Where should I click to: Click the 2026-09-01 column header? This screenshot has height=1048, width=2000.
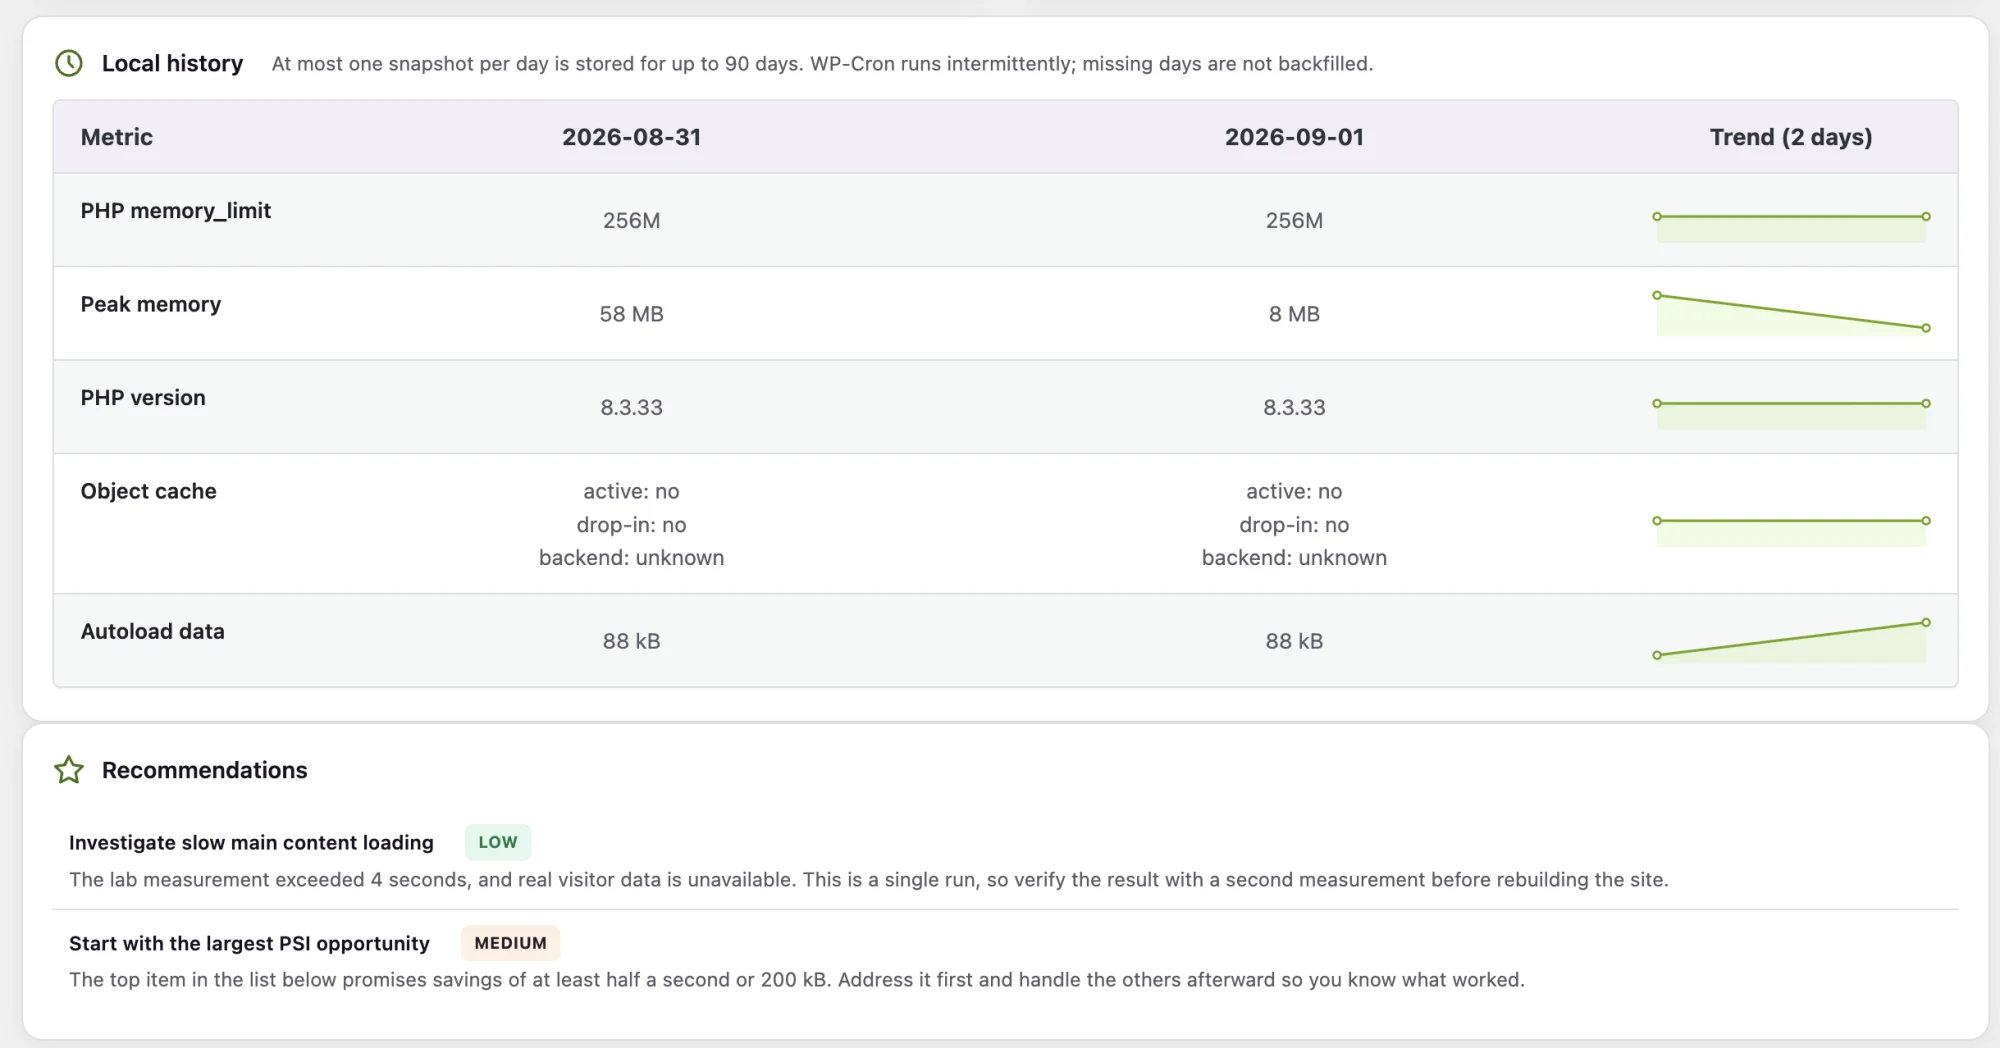(1294, 137)
